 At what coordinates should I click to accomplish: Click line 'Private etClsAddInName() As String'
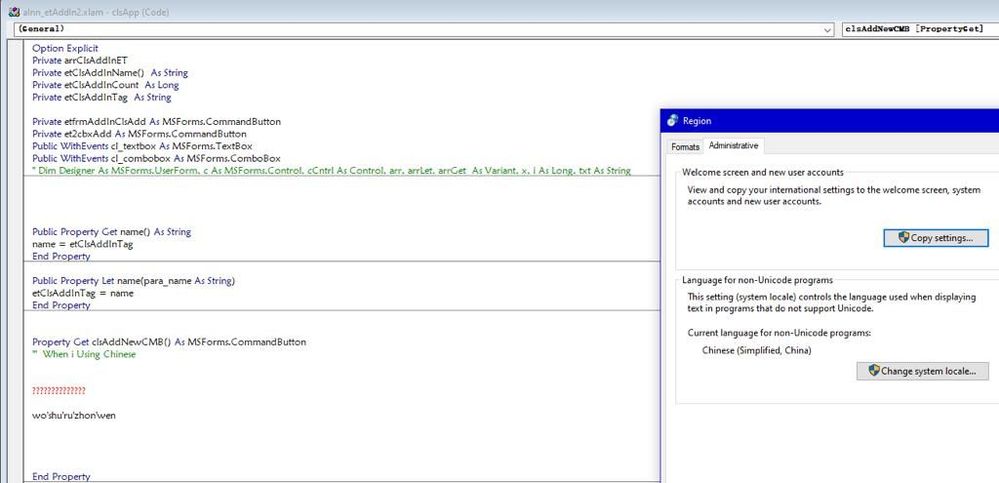[x=110, y=73]
